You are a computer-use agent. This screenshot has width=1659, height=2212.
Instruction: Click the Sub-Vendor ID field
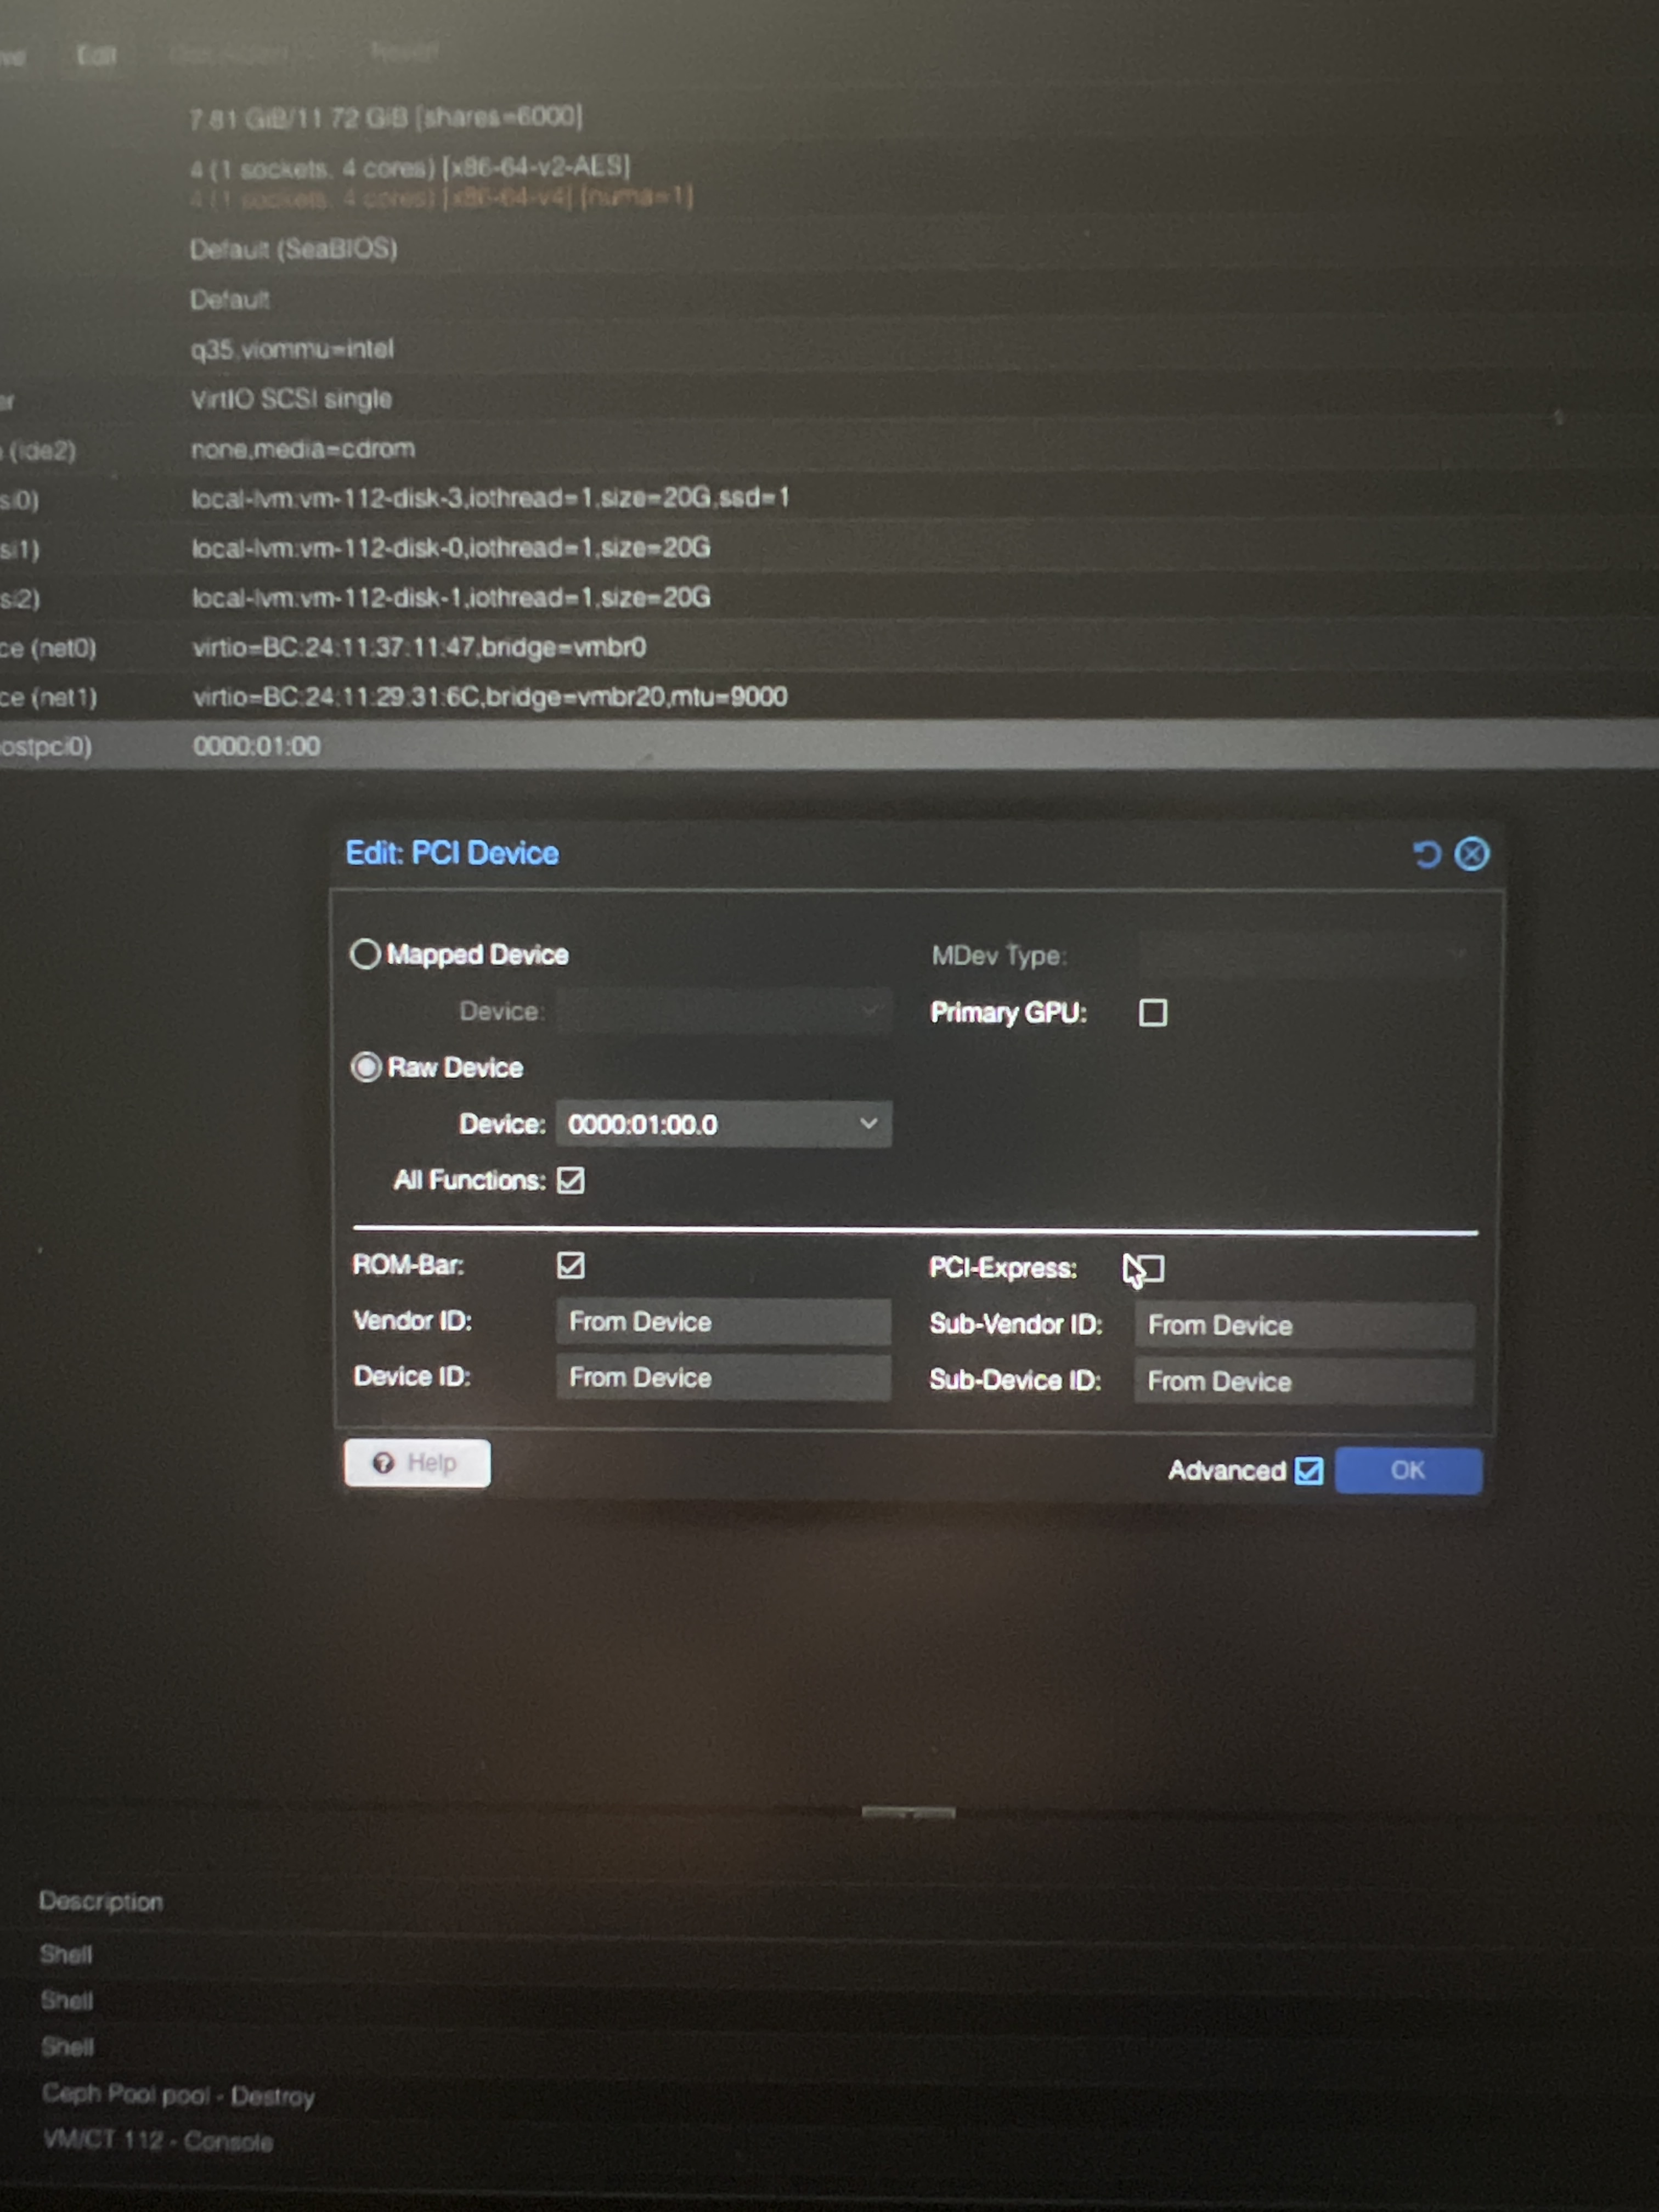[1303, 1326]
